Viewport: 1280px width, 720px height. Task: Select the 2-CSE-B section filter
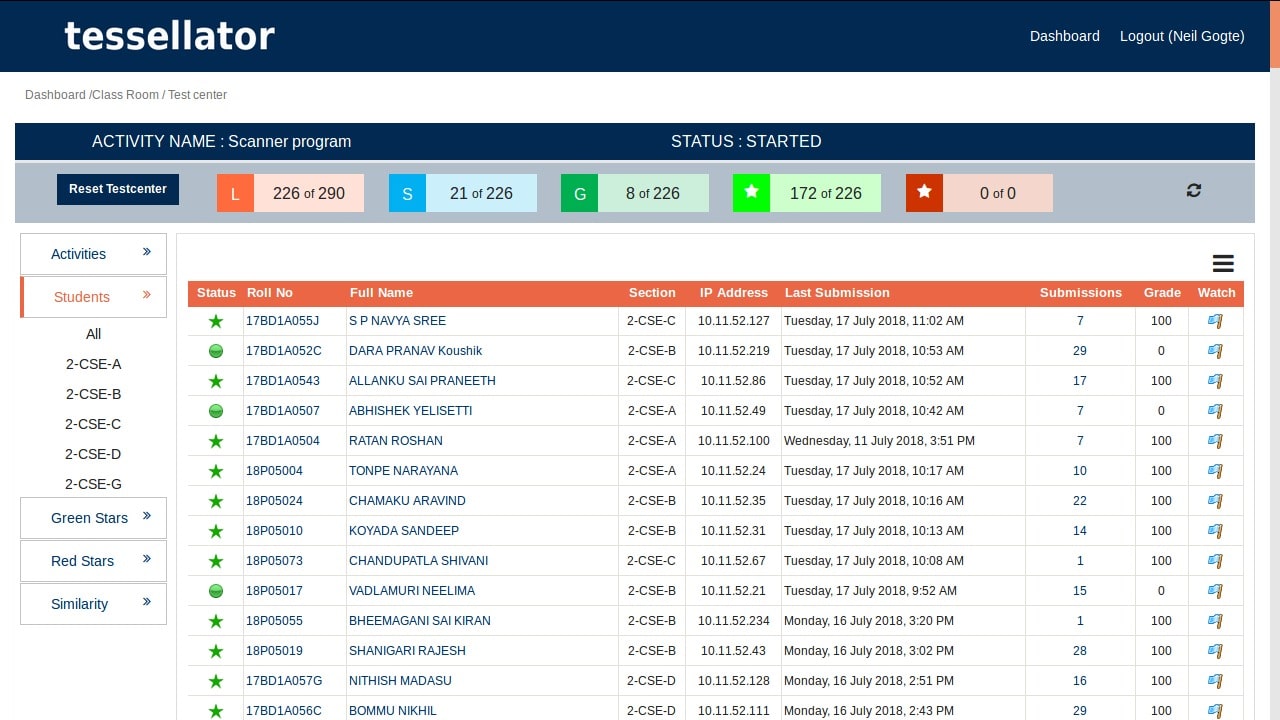93,394
